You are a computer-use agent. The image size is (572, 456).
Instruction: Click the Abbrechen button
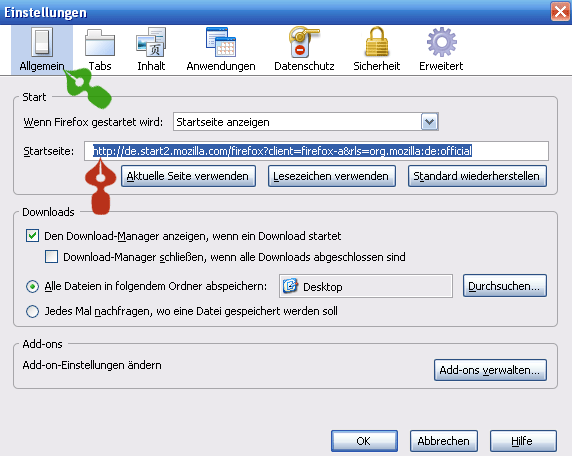pos(444,441)
